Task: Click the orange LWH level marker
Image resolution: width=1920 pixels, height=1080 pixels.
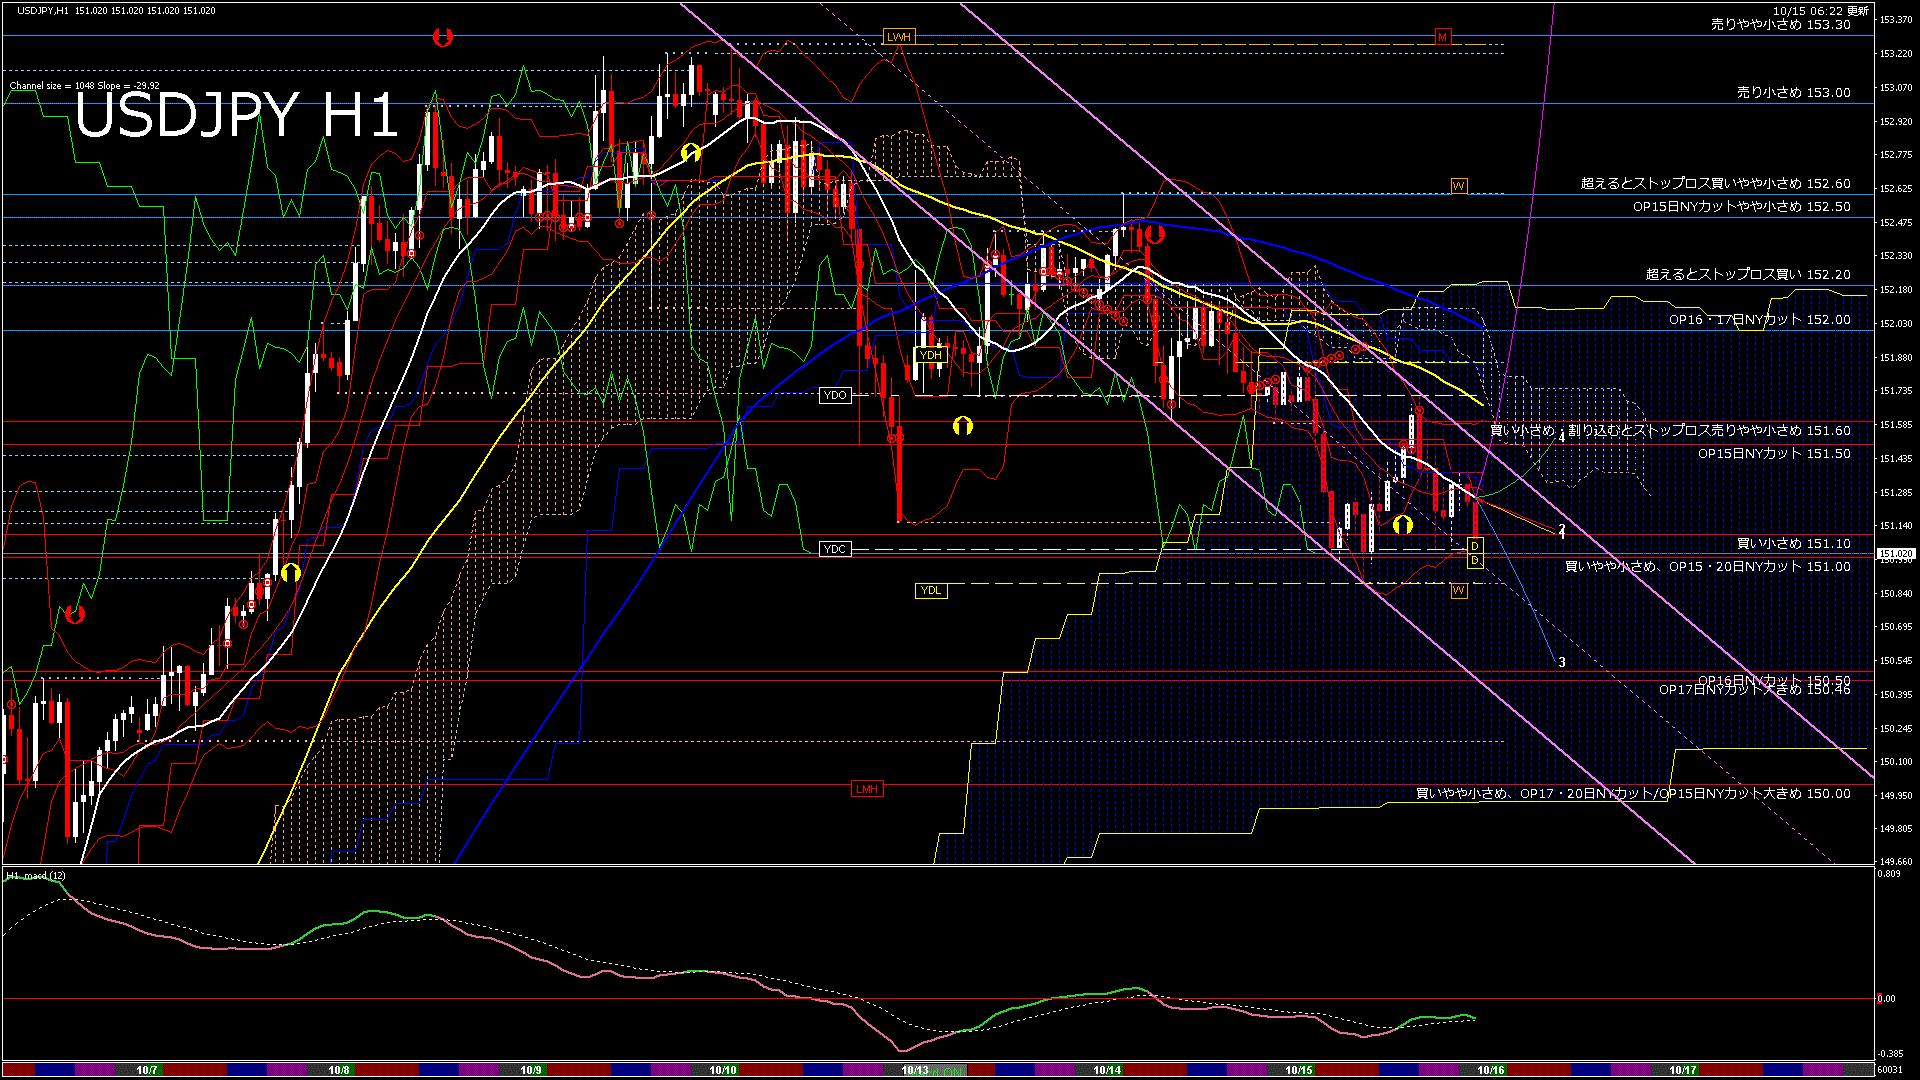Action: click(x=898, y=37)
